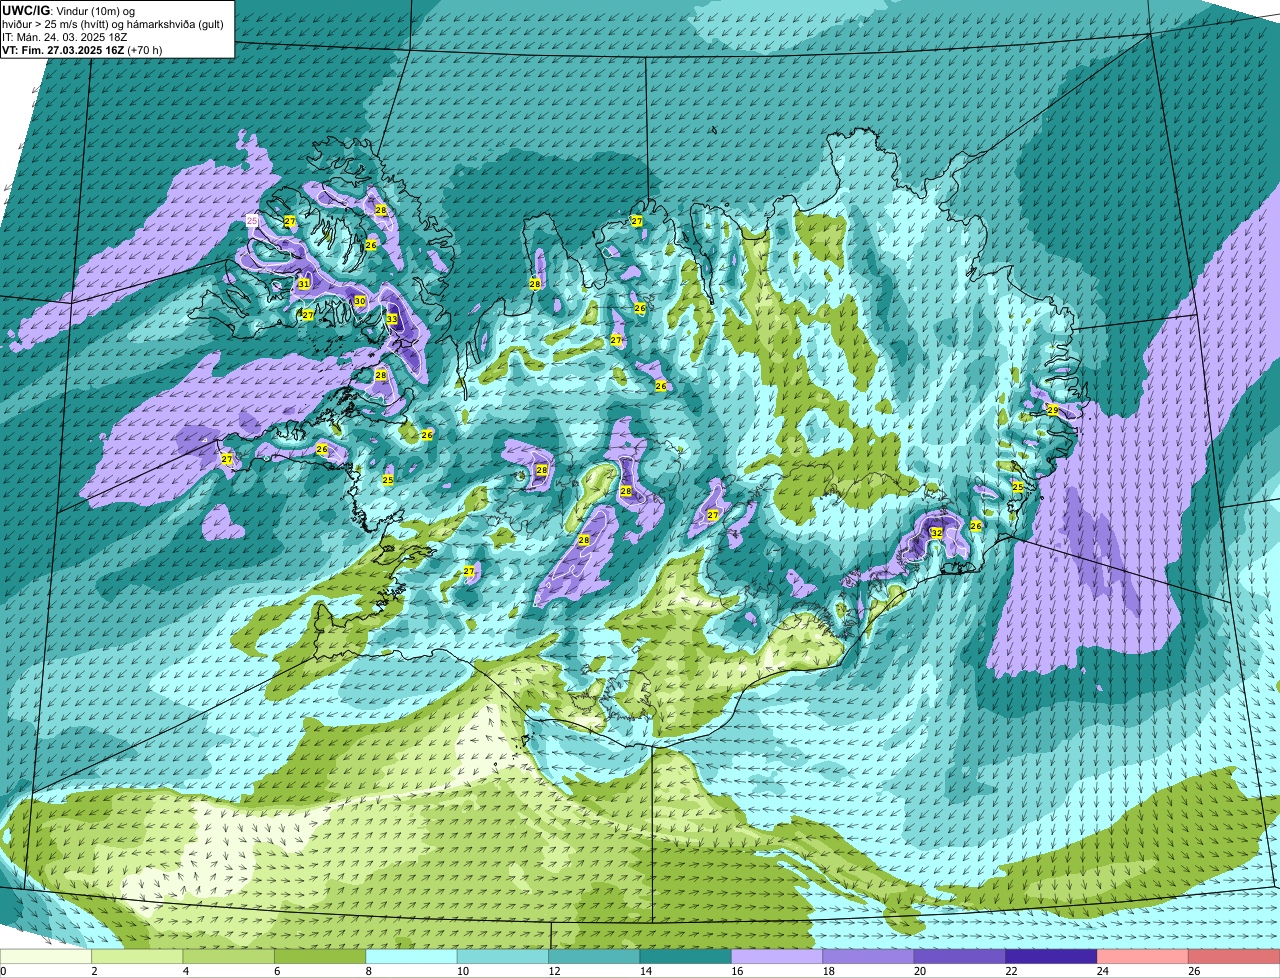Choose the 10–12 m/s light teal legend swatch

coord(503,956)
